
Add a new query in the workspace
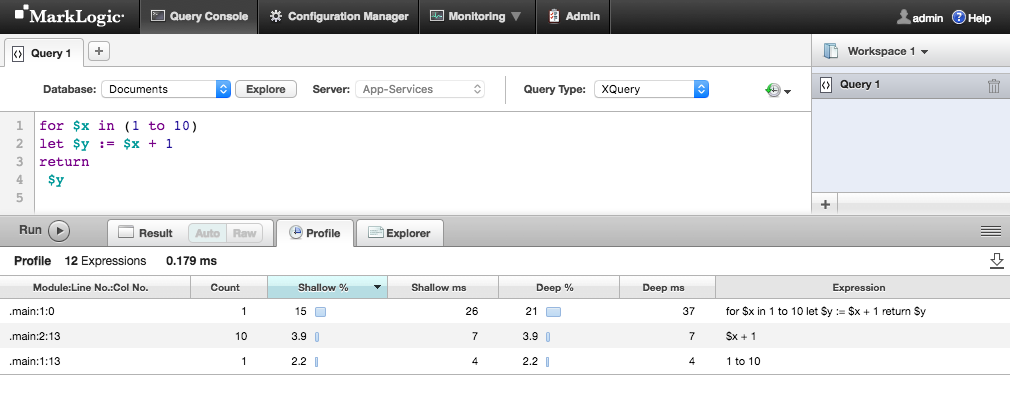point(825,205)
